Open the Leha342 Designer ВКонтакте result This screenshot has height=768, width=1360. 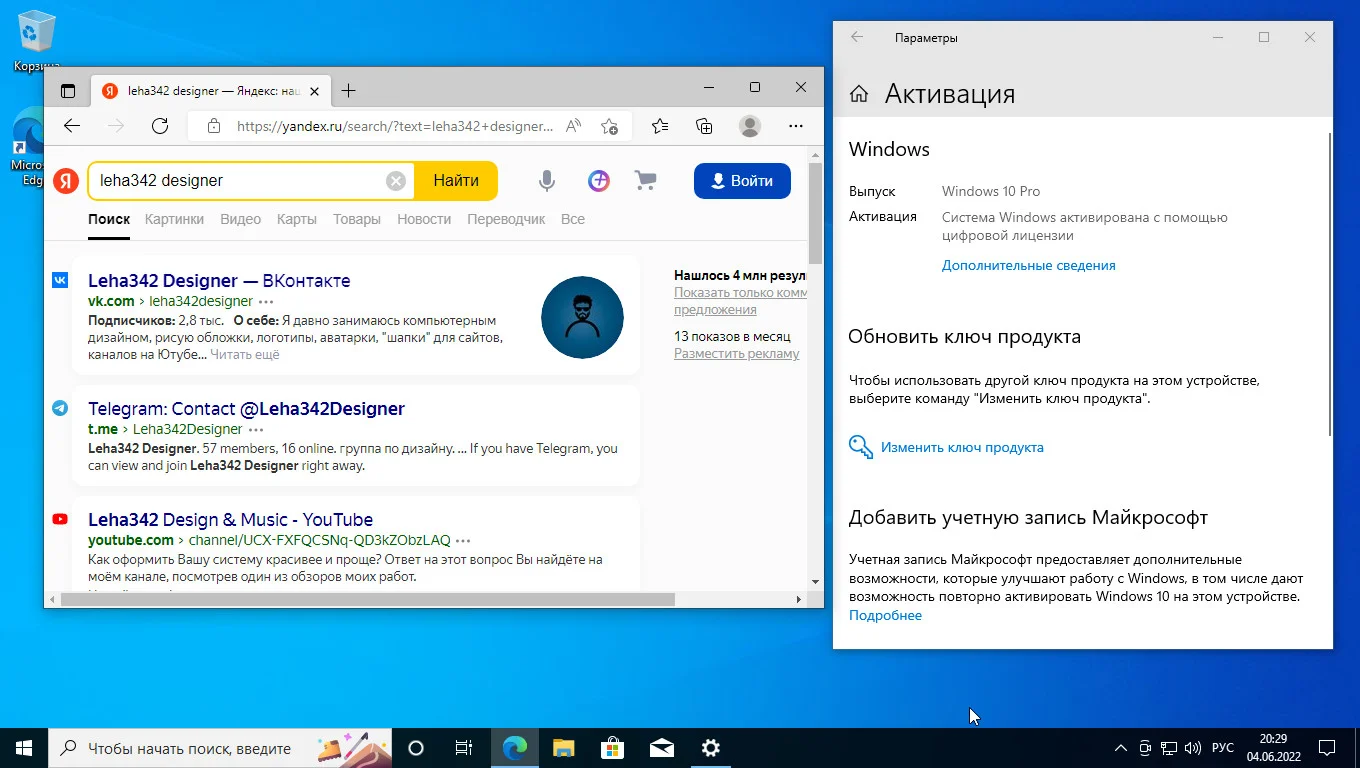point(219,281)
